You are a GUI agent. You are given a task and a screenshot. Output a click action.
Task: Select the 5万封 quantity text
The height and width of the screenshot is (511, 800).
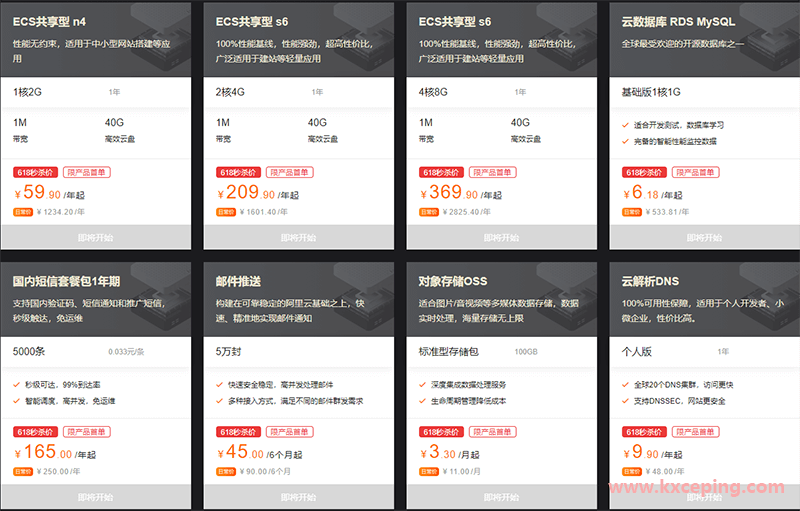[229, 352]
